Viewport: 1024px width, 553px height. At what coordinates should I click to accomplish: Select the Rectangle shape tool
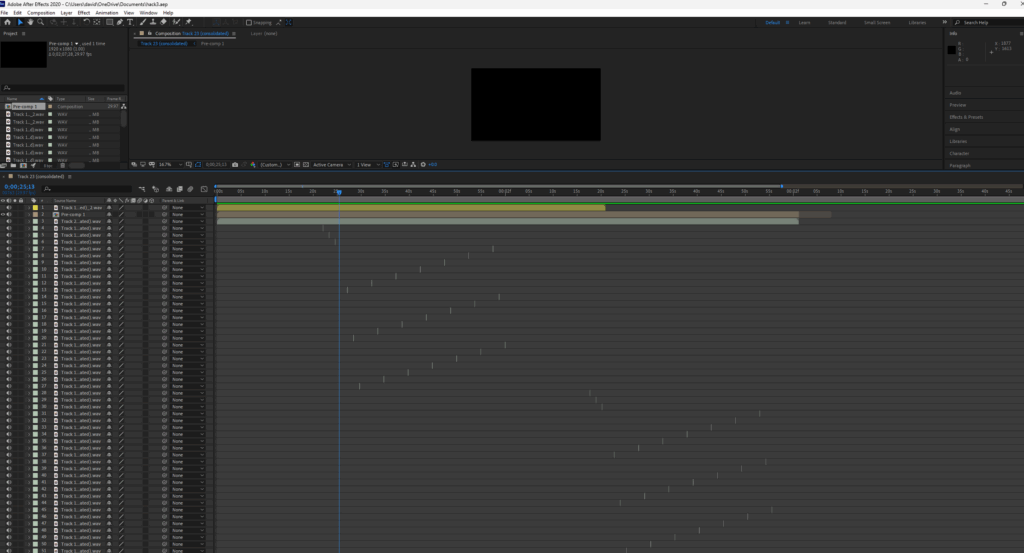[109, 22]
